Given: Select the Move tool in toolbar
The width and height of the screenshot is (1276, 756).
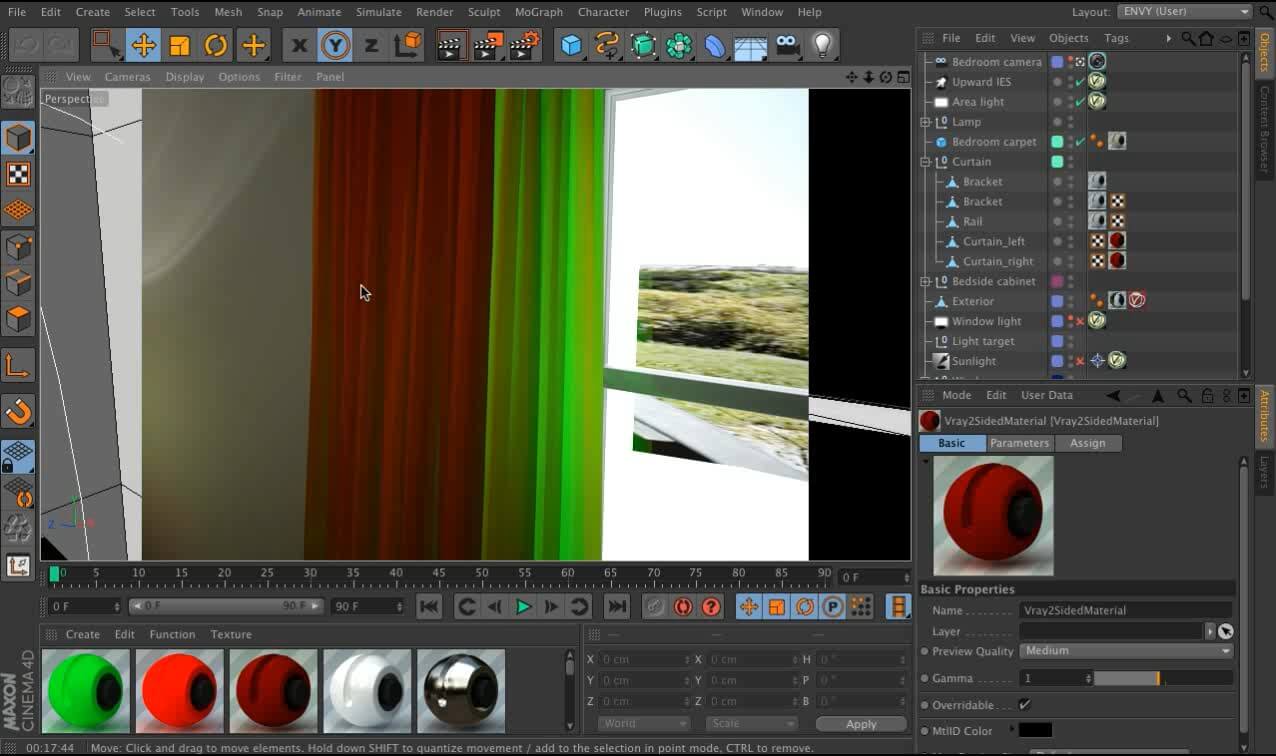Looking at the screenshot, I should (143, 46).
